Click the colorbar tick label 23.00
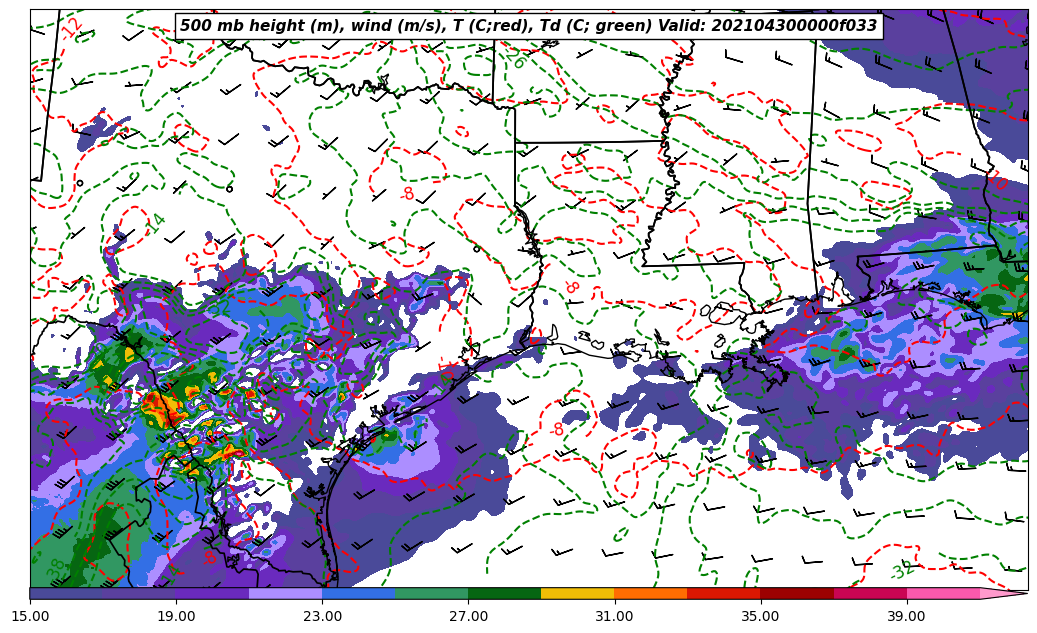Screen dimensions: 1037x633 coord(322,616)
